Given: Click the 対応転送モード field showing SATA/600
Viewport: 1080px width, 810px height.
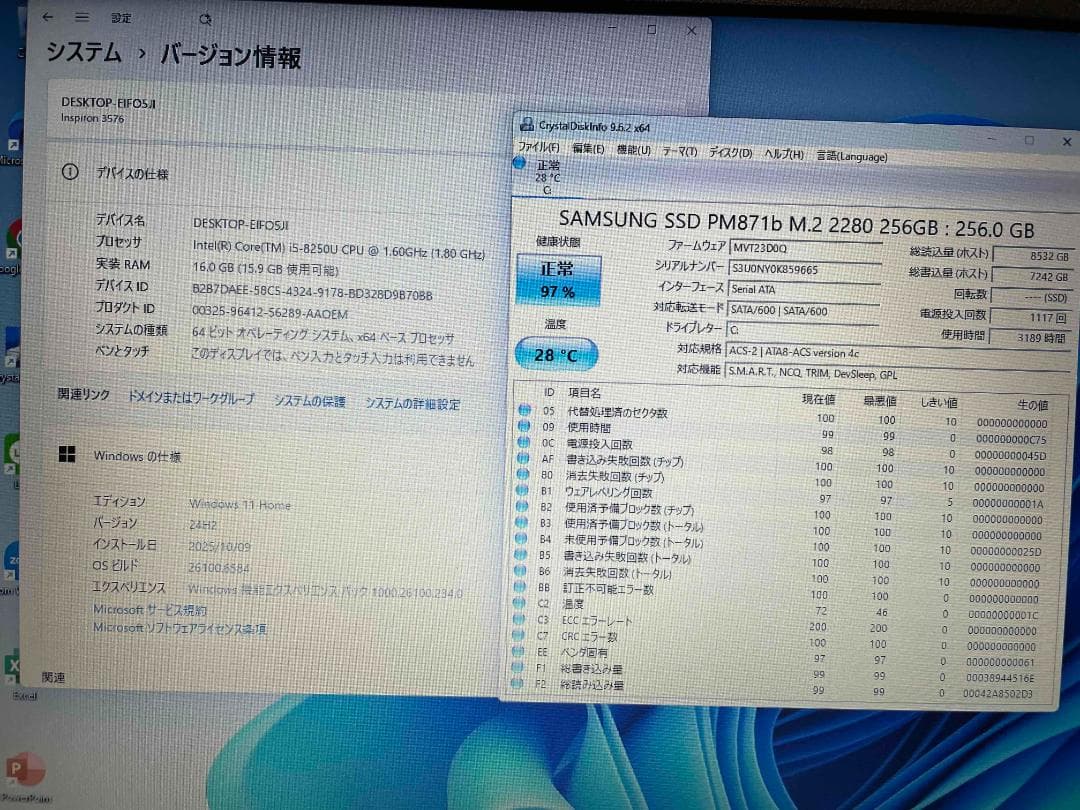Looking at the screenshot, I should point(803,311).
